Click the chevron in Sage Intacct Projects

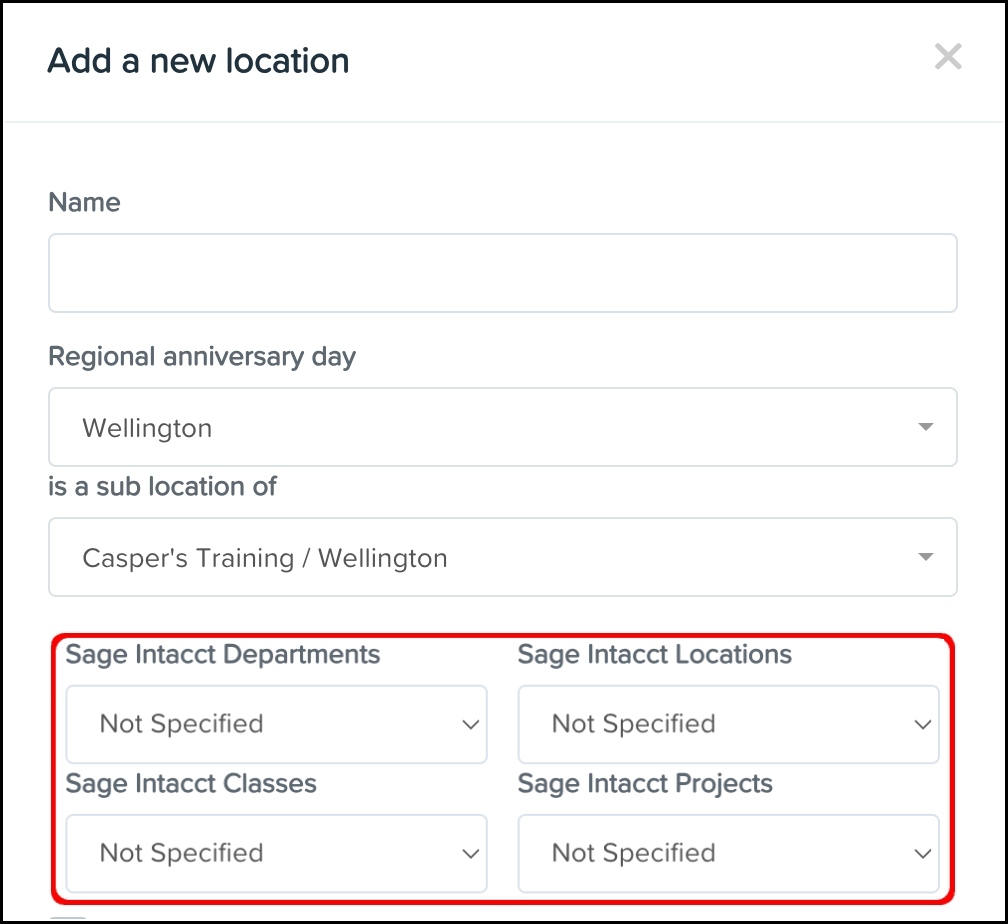(x=923, y=854)
